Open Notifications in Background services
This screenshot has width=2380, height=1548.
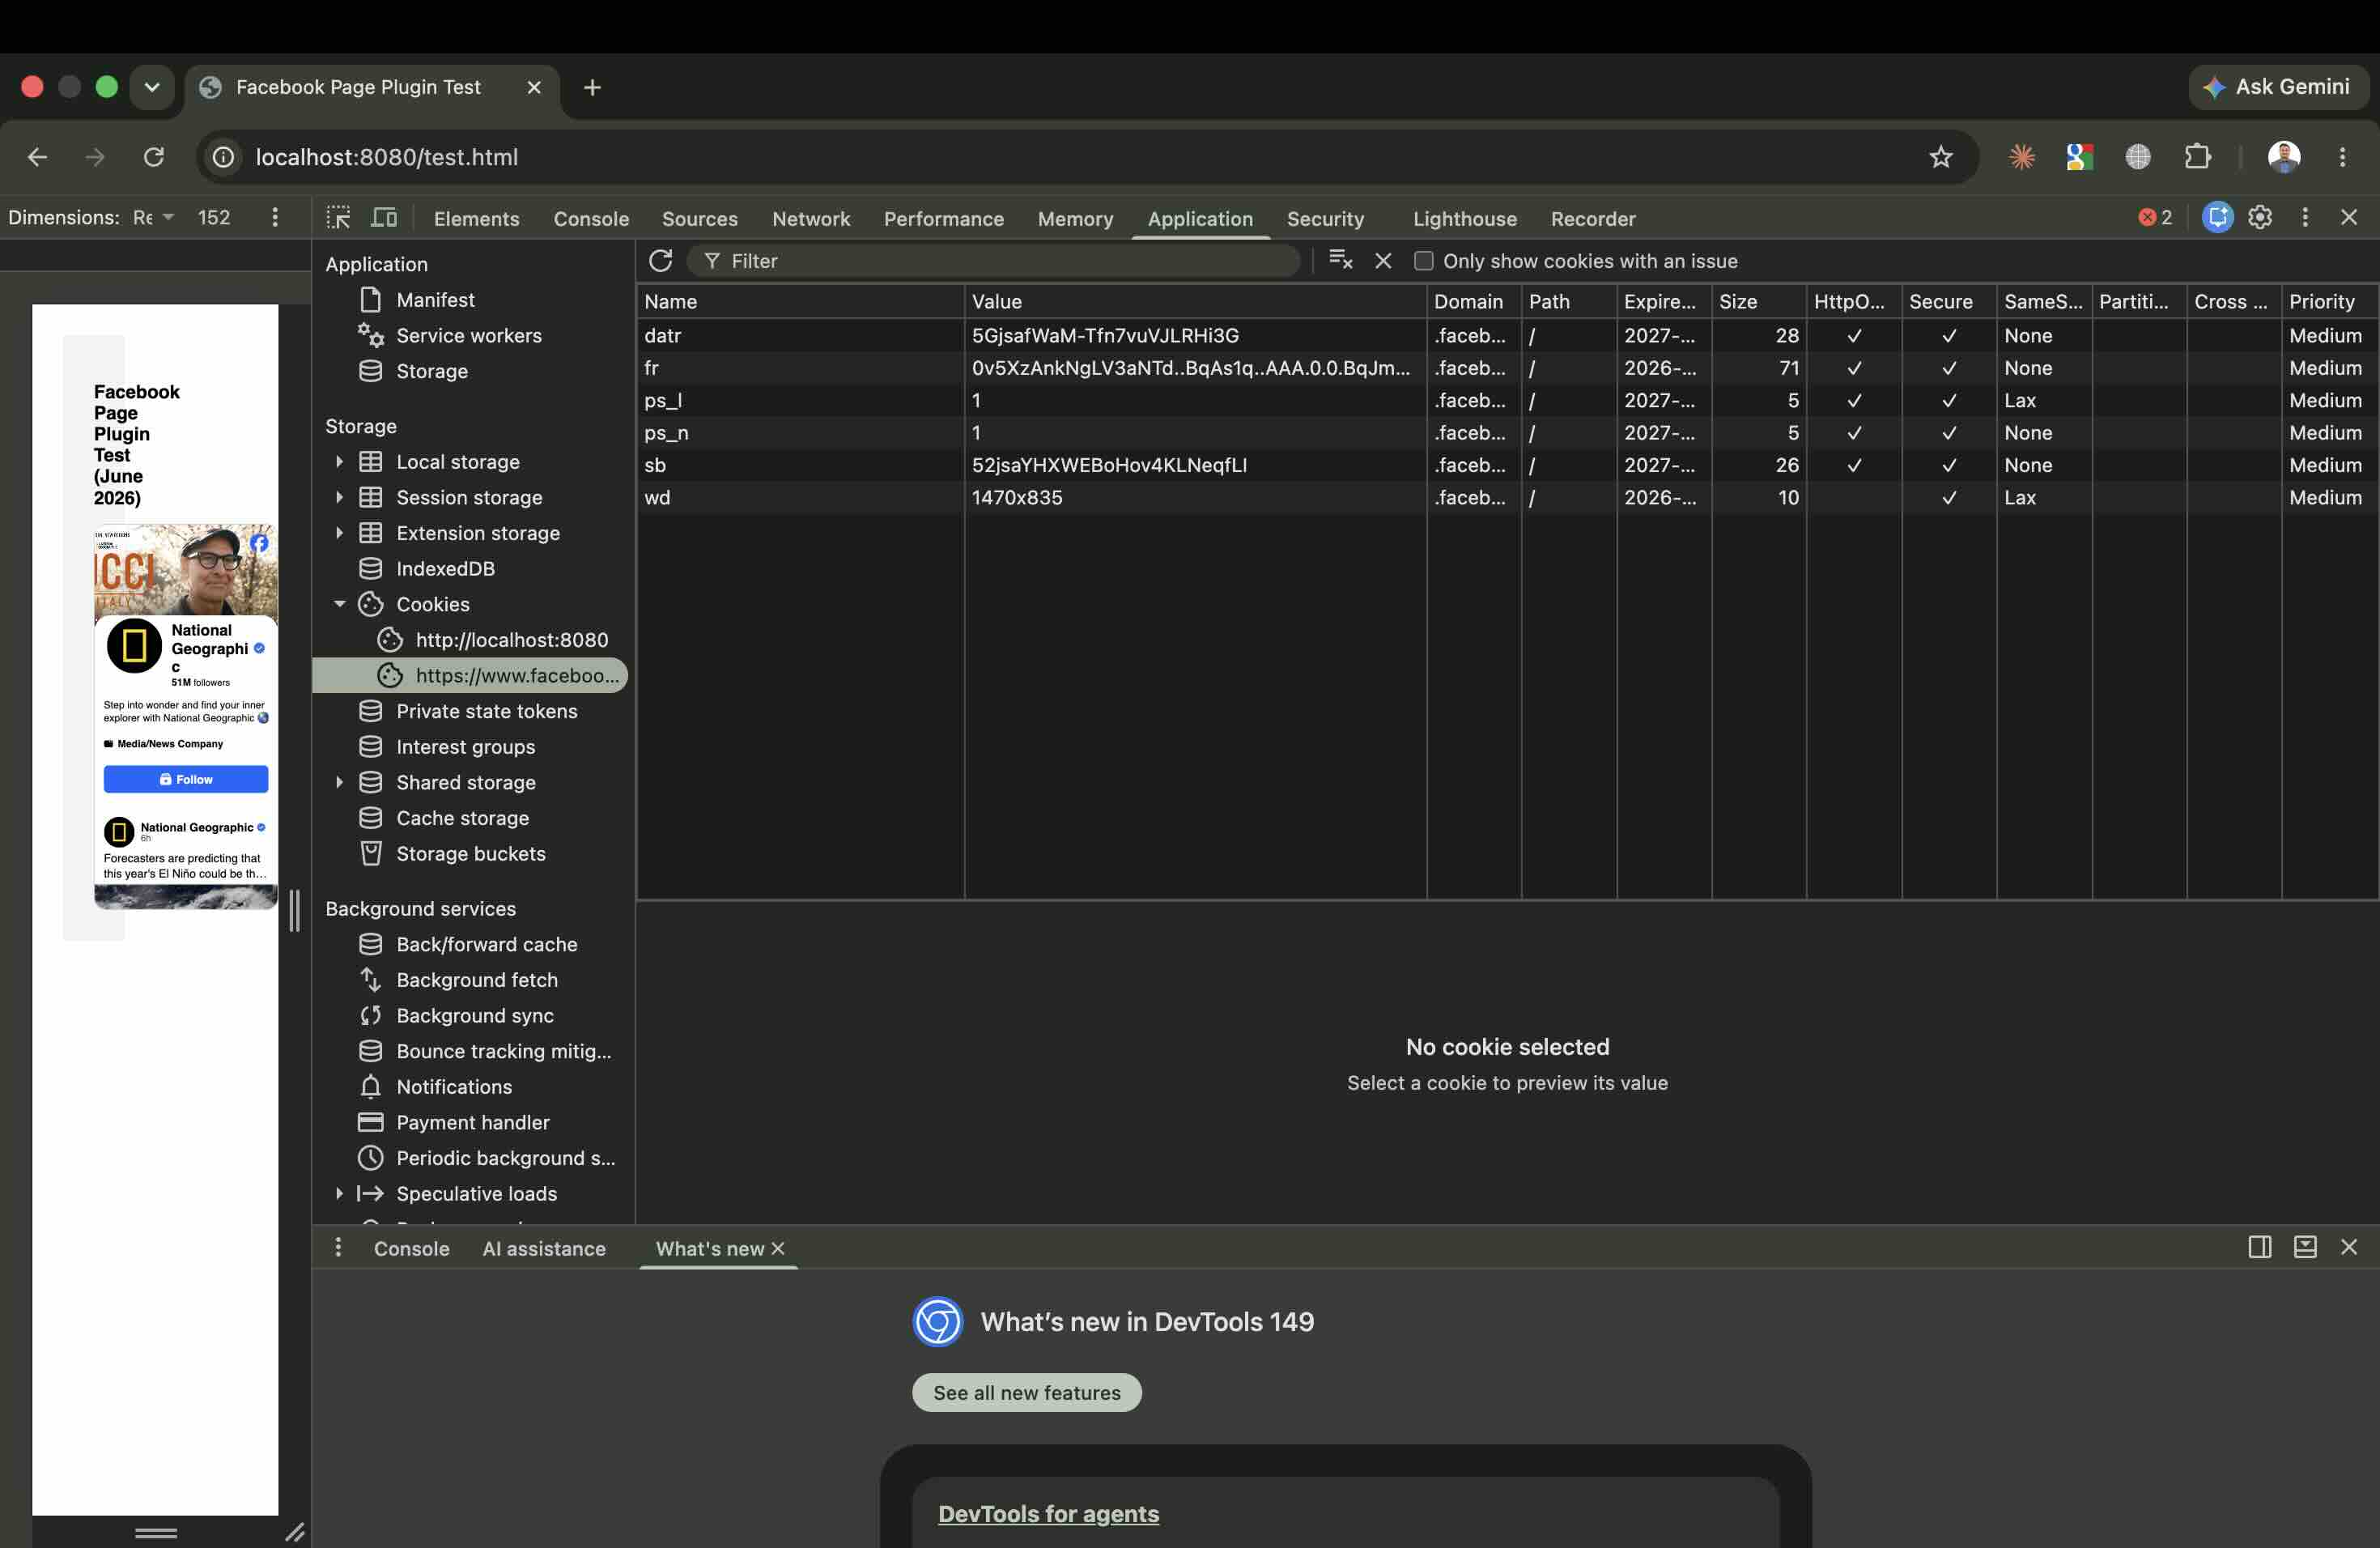(x=453, y=1086)
